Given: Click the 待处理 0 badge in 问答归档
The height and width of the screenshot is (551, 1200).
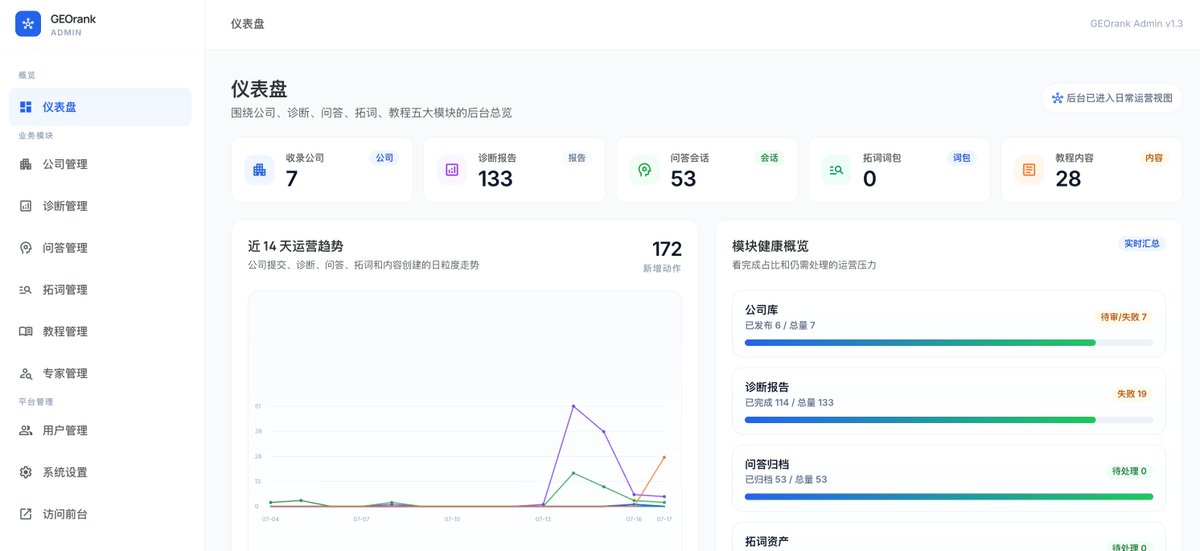Looking at the screenshot, I should (1129, 471).
